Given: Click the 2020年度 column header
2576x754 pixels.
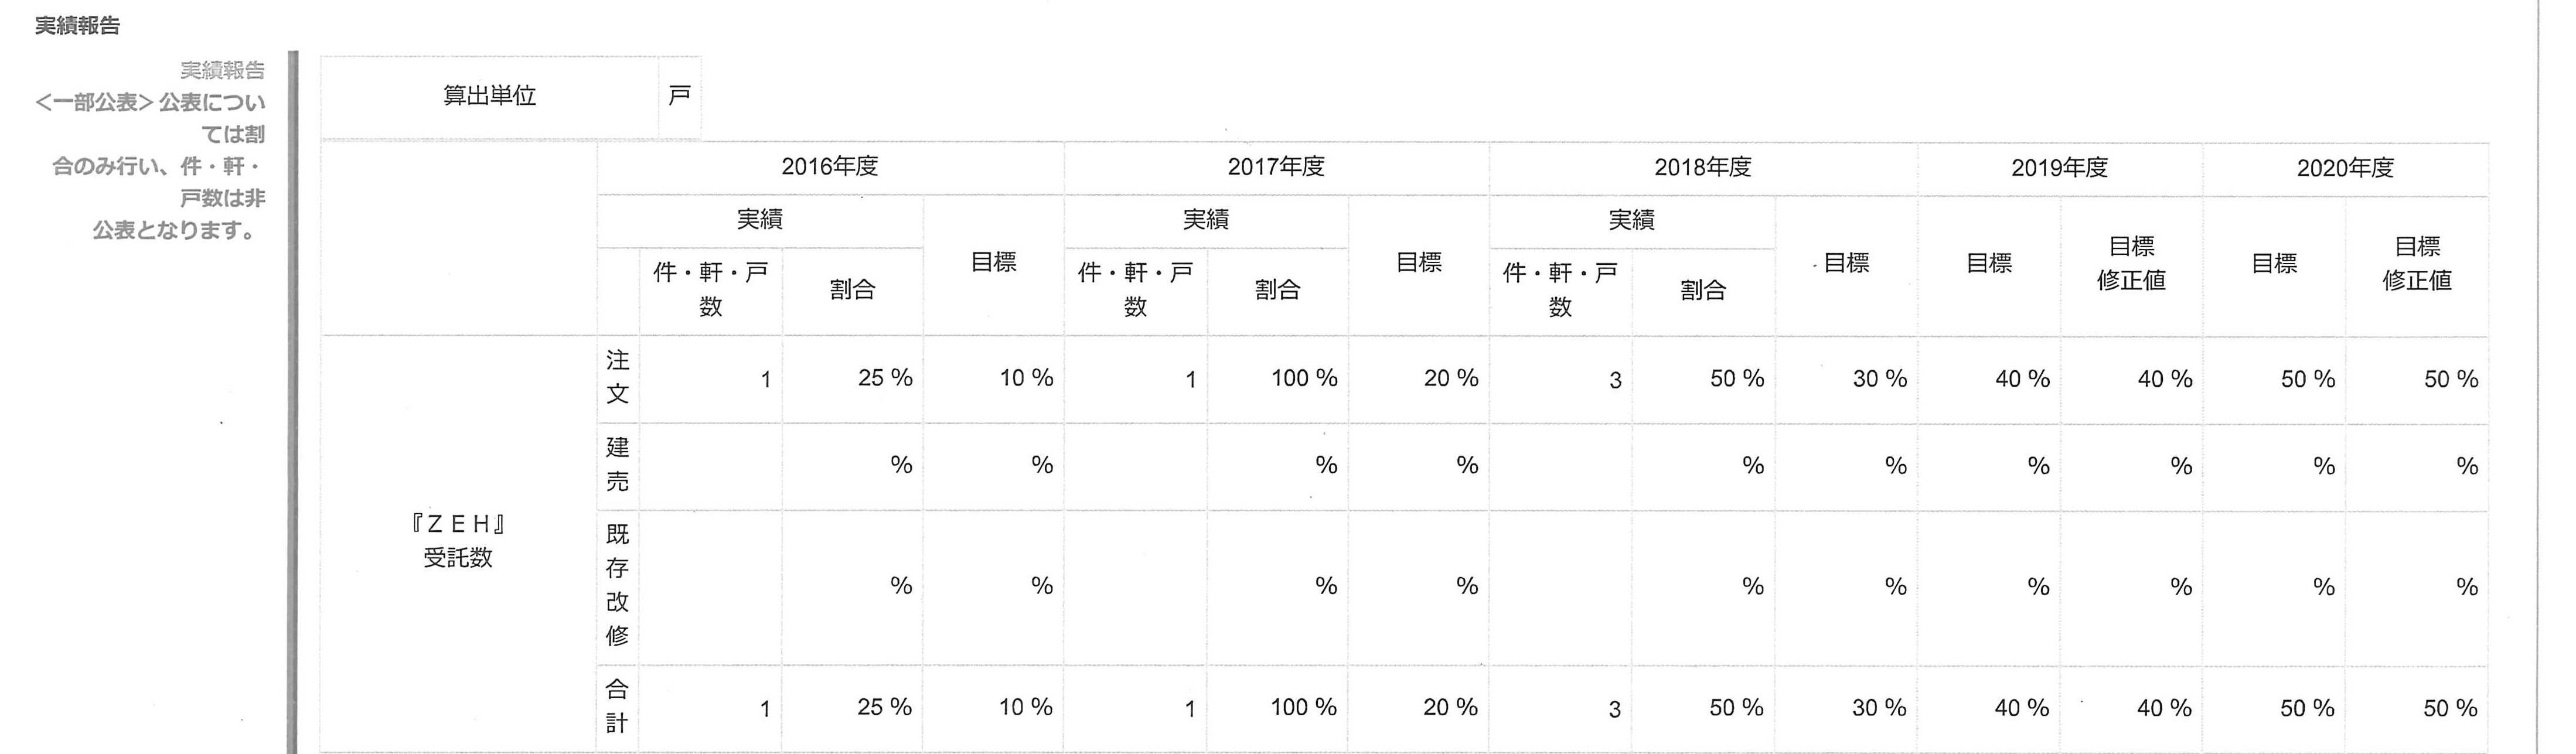Looking at the screenshot, I should pyautogui.click(x=2345, y=168).
